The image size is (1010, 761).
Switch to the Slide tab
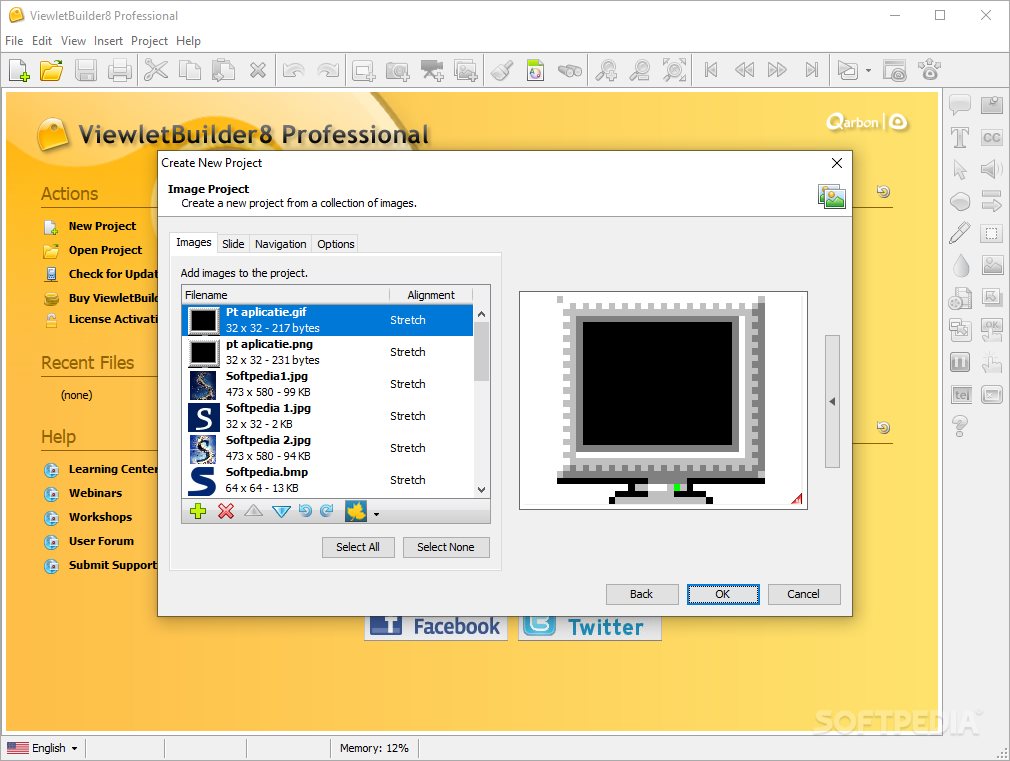click(233, 244)
